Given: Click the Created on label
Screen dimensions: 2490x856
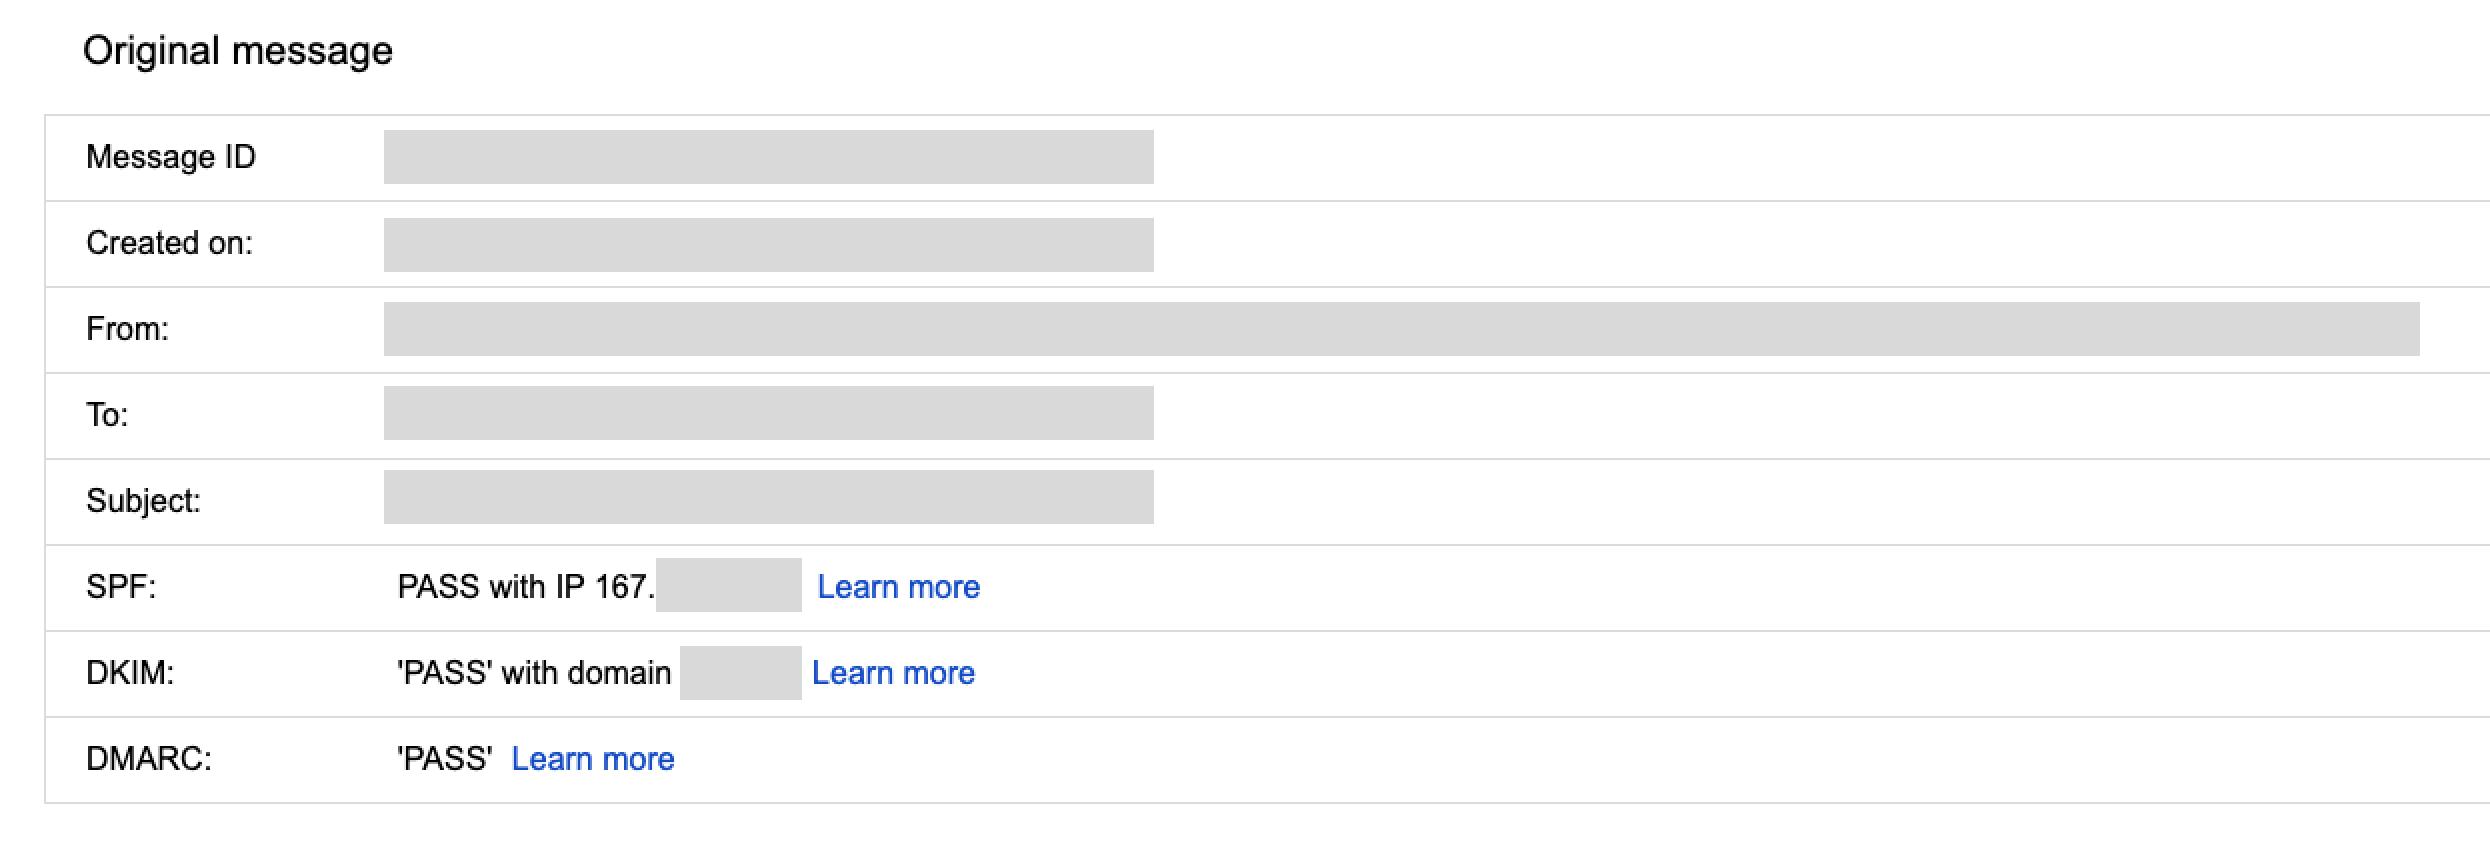Looking at the screenshot, I should [169, 243].
